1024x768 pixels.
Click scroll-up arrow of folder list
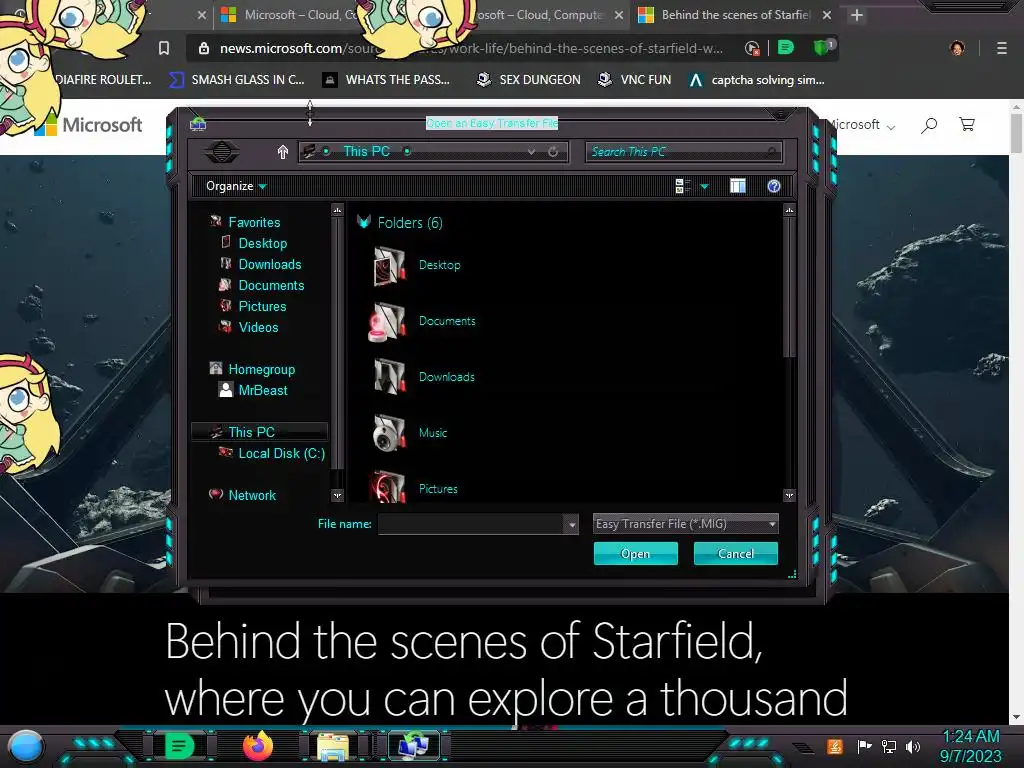(x=789, y=210)
